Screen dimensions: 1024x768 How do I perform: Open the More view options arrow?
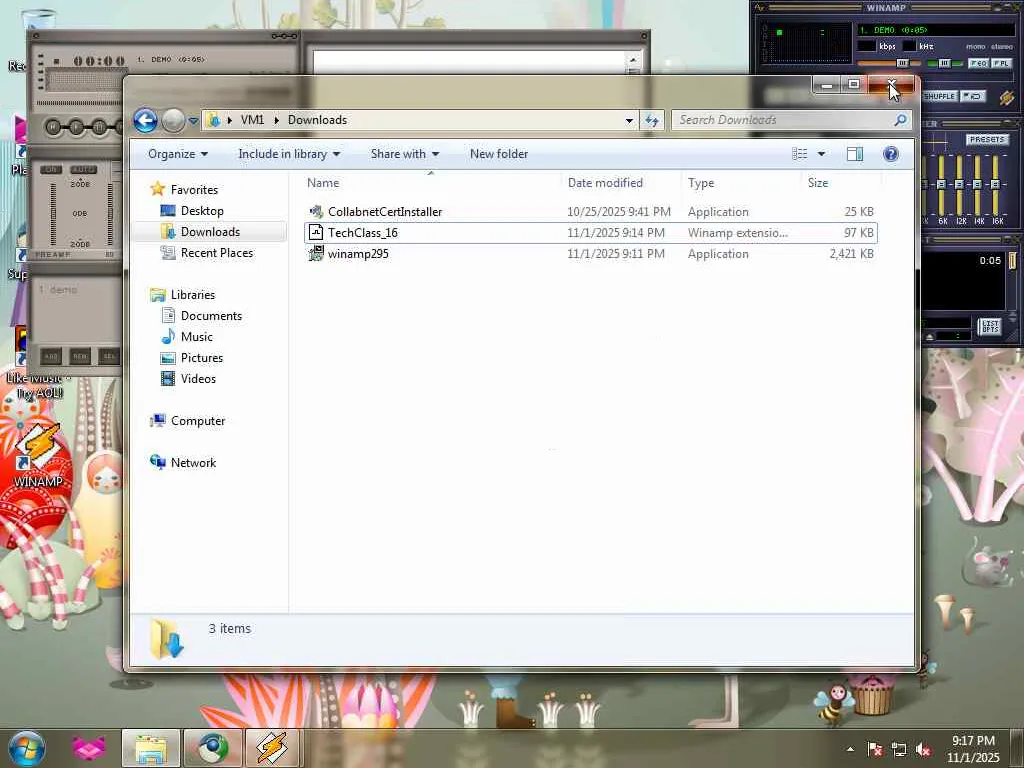[822, 154]
